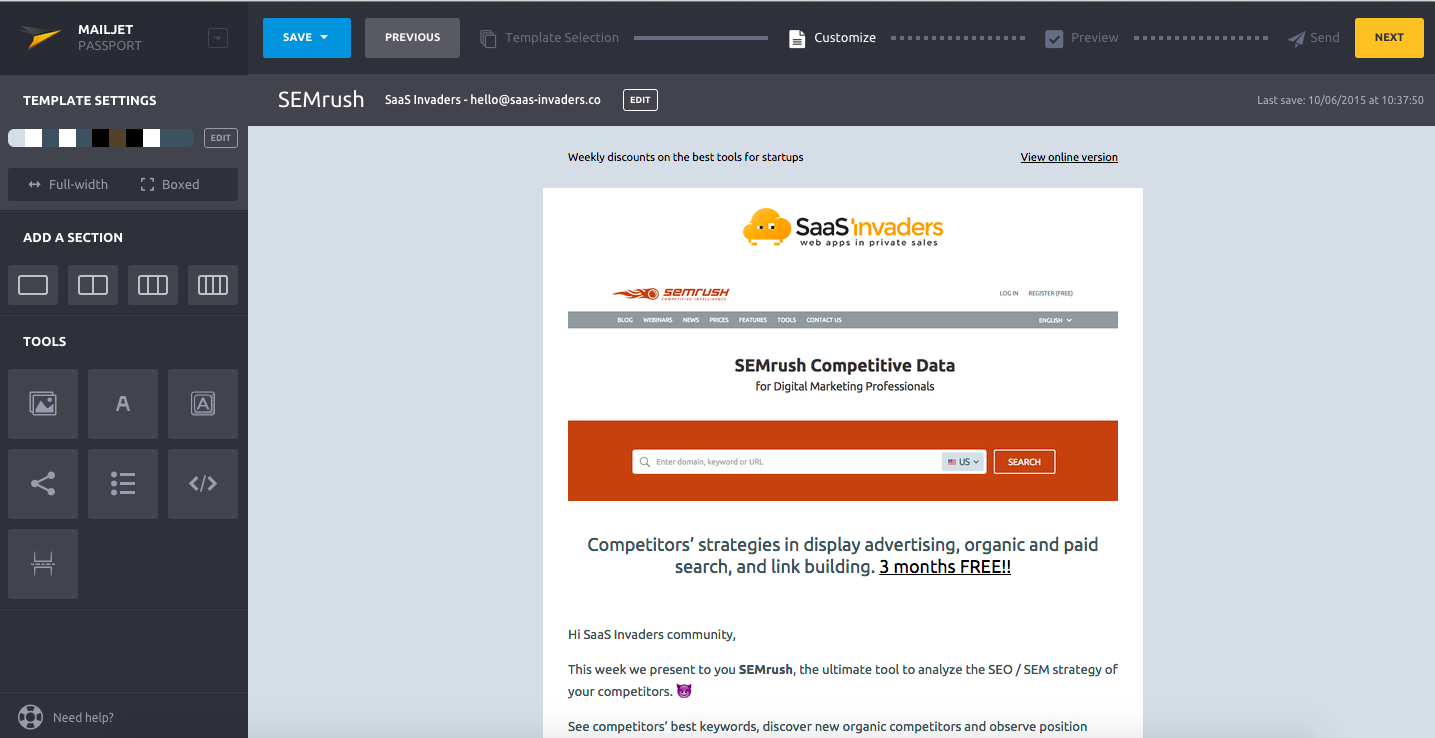
Task: Choose the Boxed layout option
Action: tap(169, 185)
